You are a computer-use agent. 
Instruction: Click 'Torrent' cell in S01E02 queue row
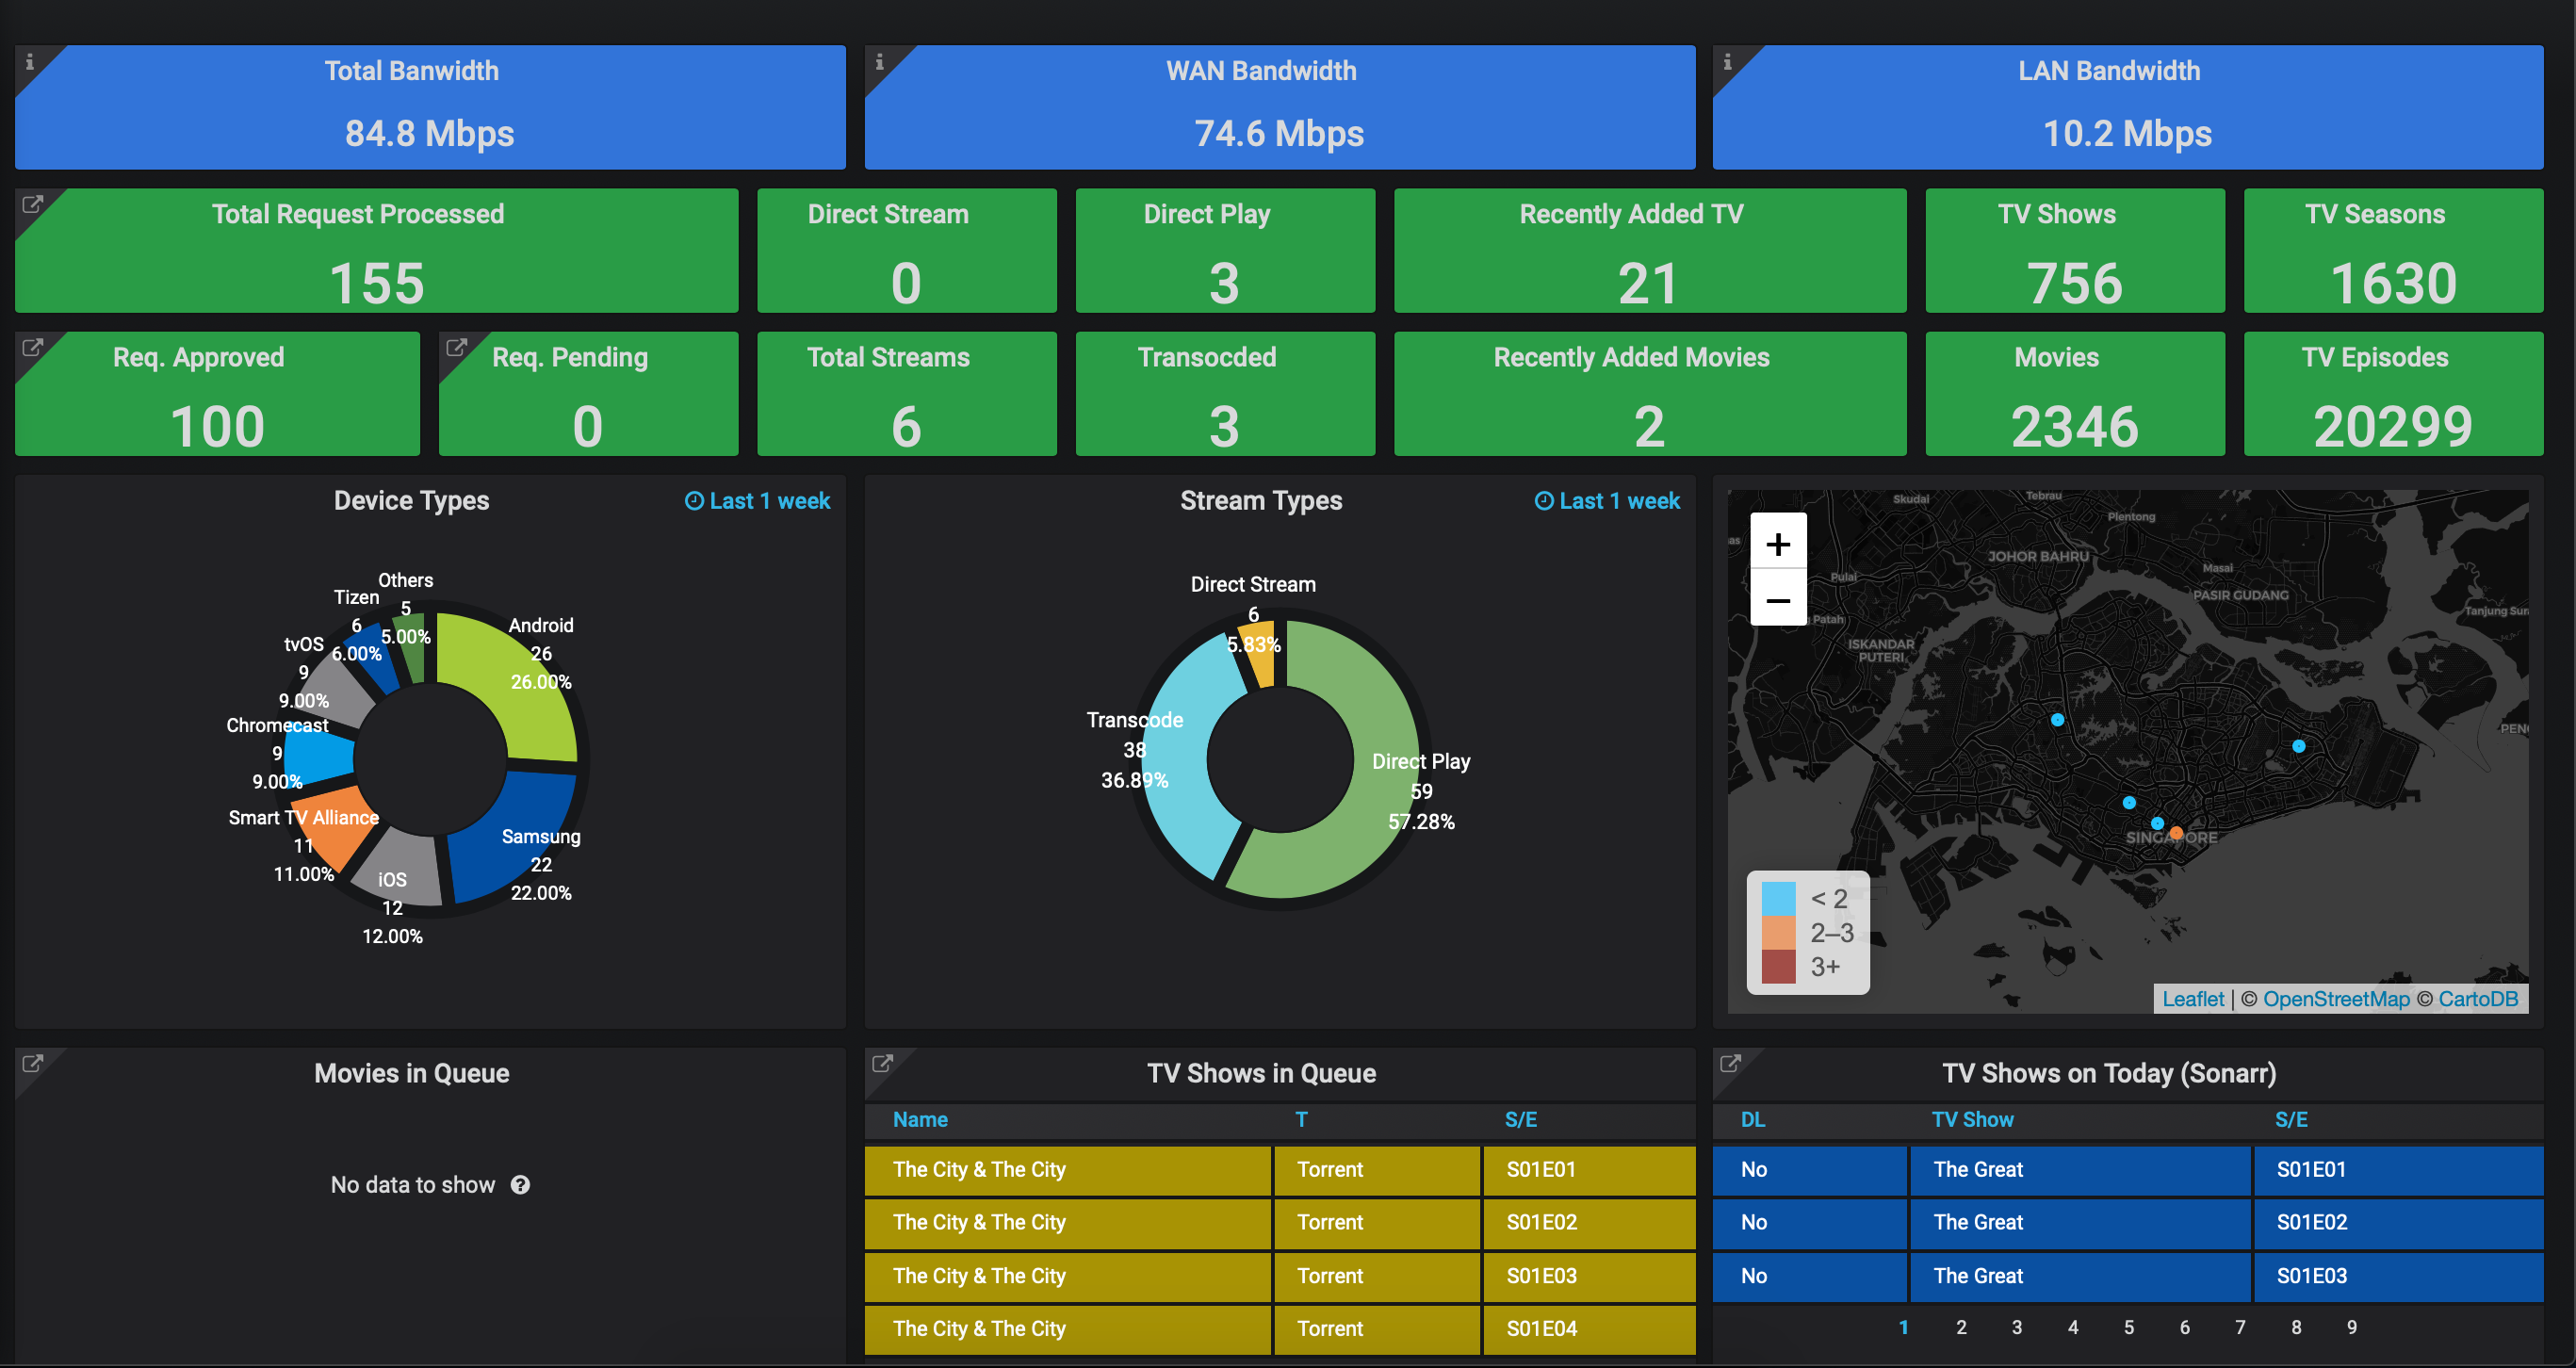click(1376, 1223)
